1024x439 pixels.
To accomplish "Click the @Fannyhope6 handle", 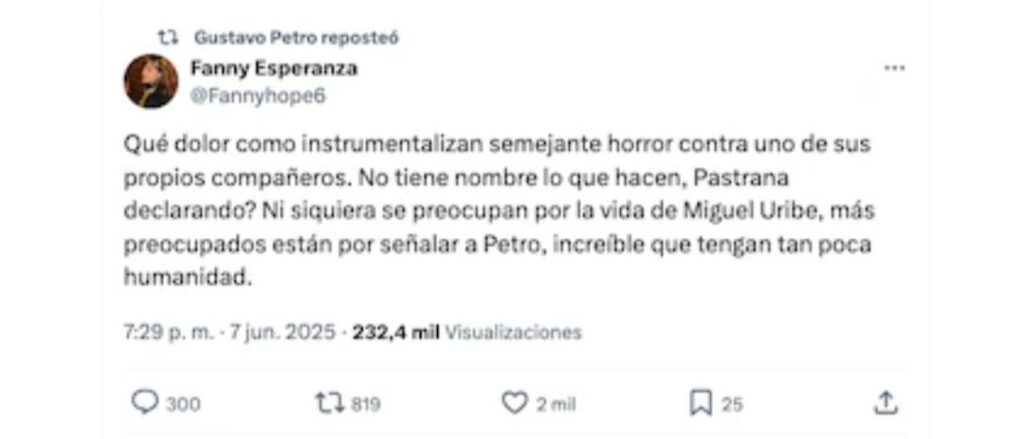I will [257, 97].
